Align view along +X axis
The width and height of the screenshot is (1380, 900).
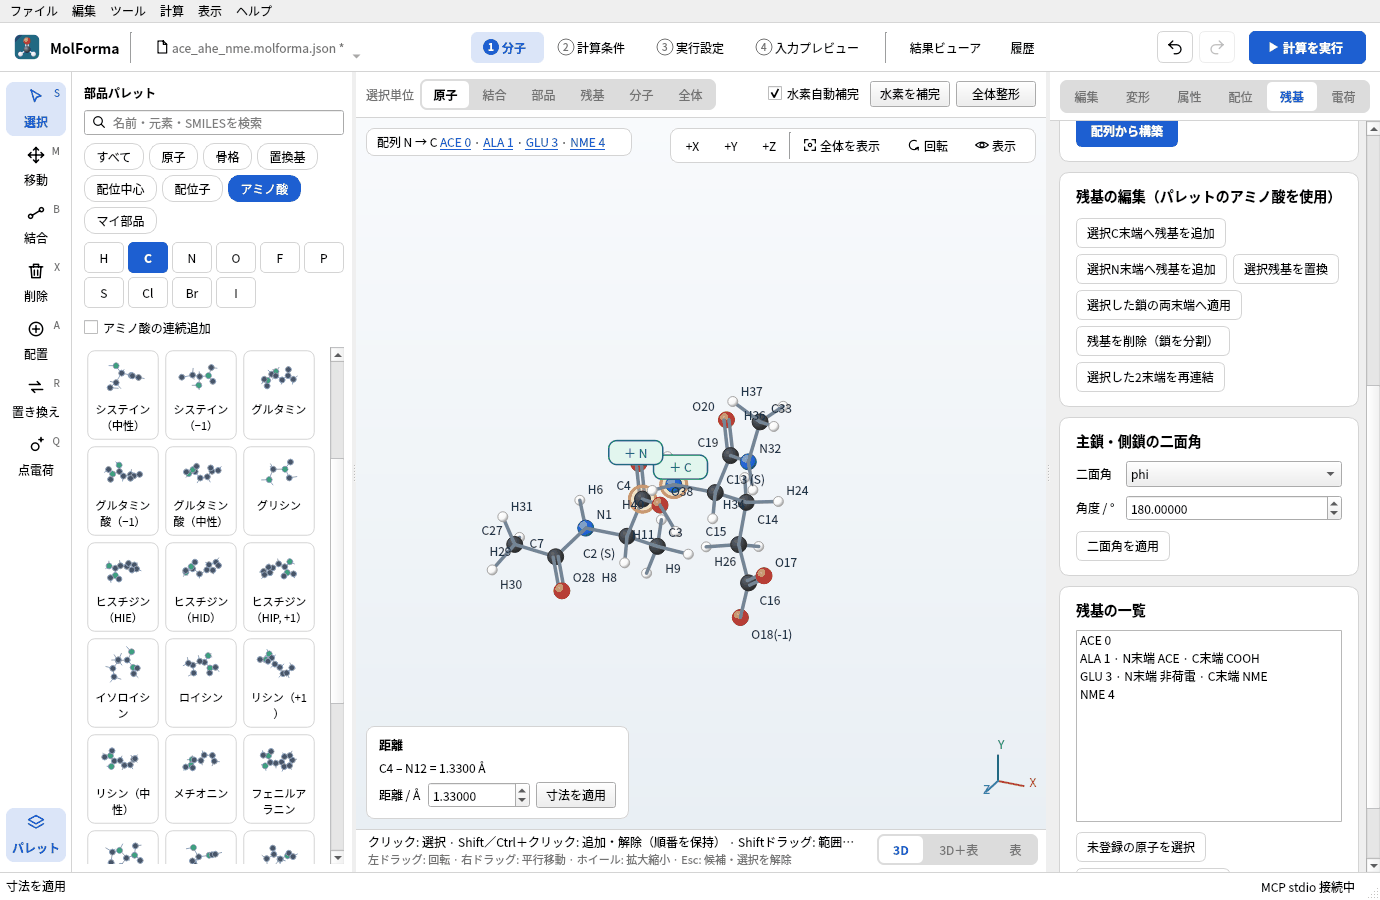[x=692, y=146]
